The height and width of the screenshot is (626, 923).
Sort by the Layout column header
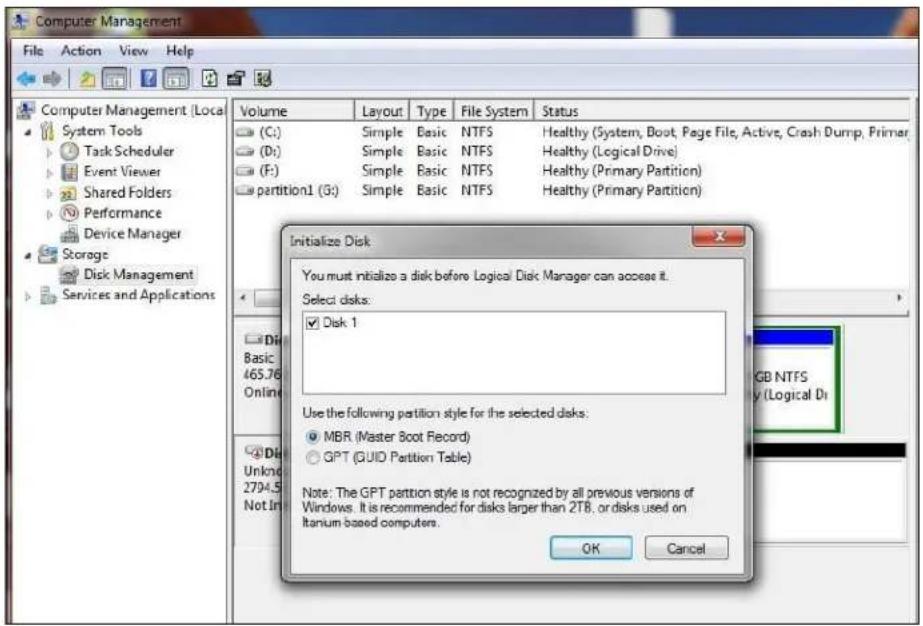(382, 111)
